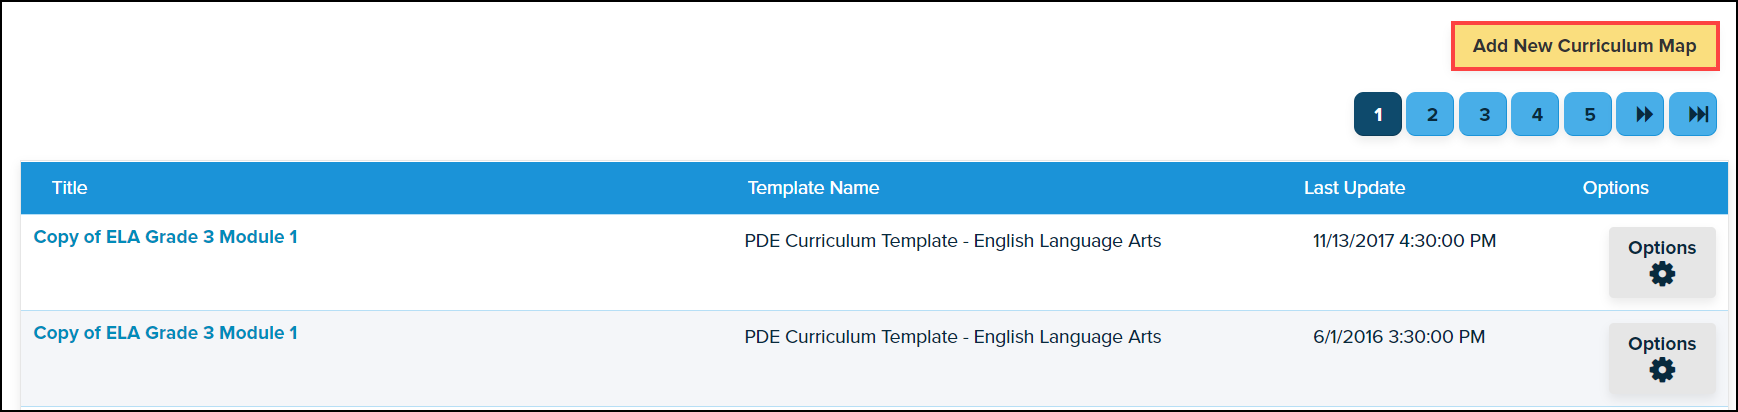The width and height of the screenshot is (1738, 412).
Task: Click the Template Name column header
Action: click(x=813, y=188)
